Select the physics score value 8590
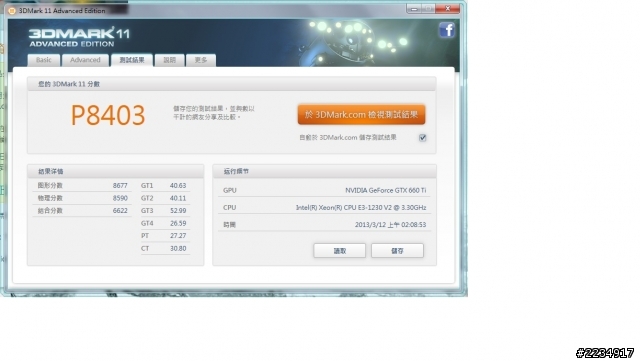 coord(120,198)
